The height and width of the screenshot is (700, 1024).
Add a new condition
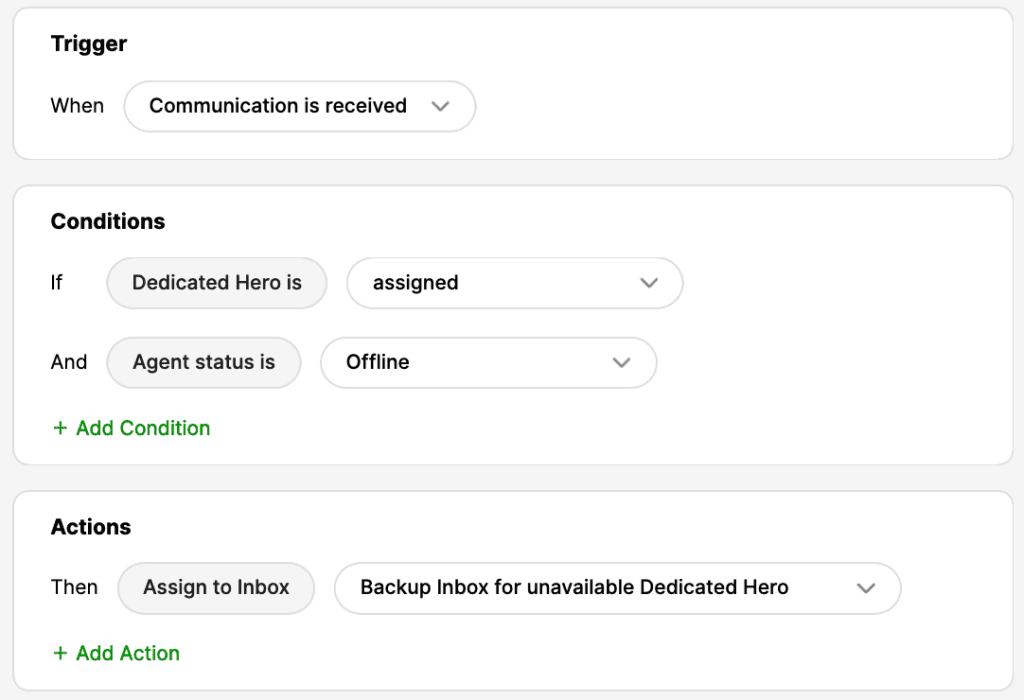(x=131, y=428)
